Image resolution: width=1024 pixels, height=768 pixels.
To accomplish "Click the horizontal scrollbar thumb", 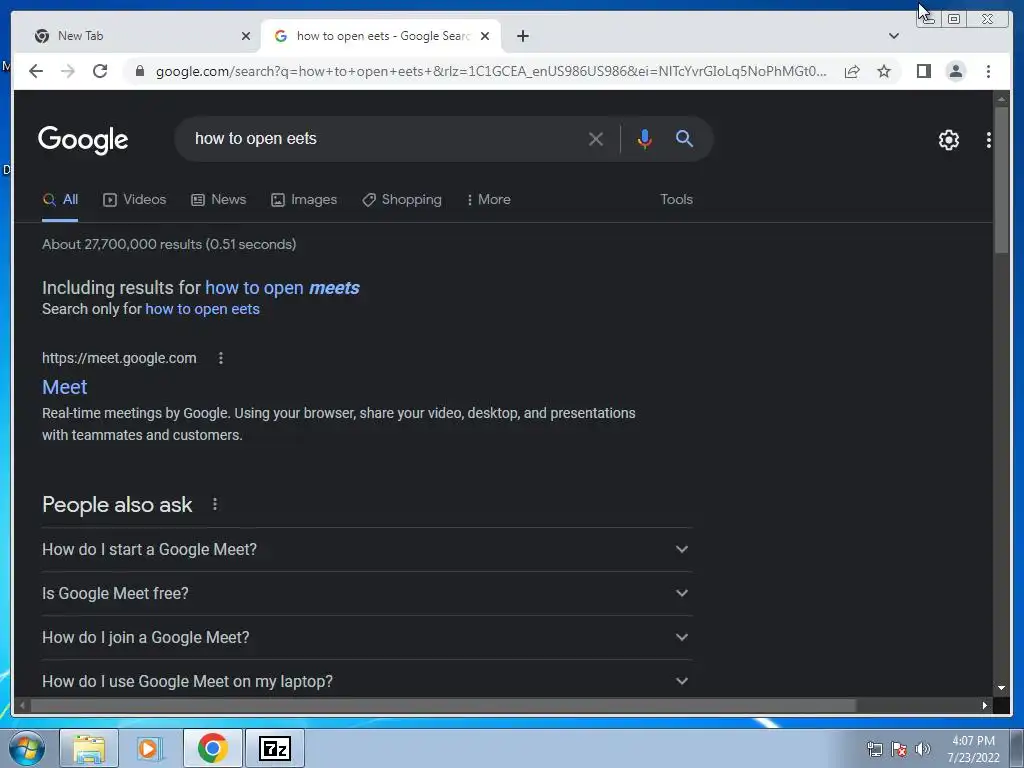I will coord(443,705).
